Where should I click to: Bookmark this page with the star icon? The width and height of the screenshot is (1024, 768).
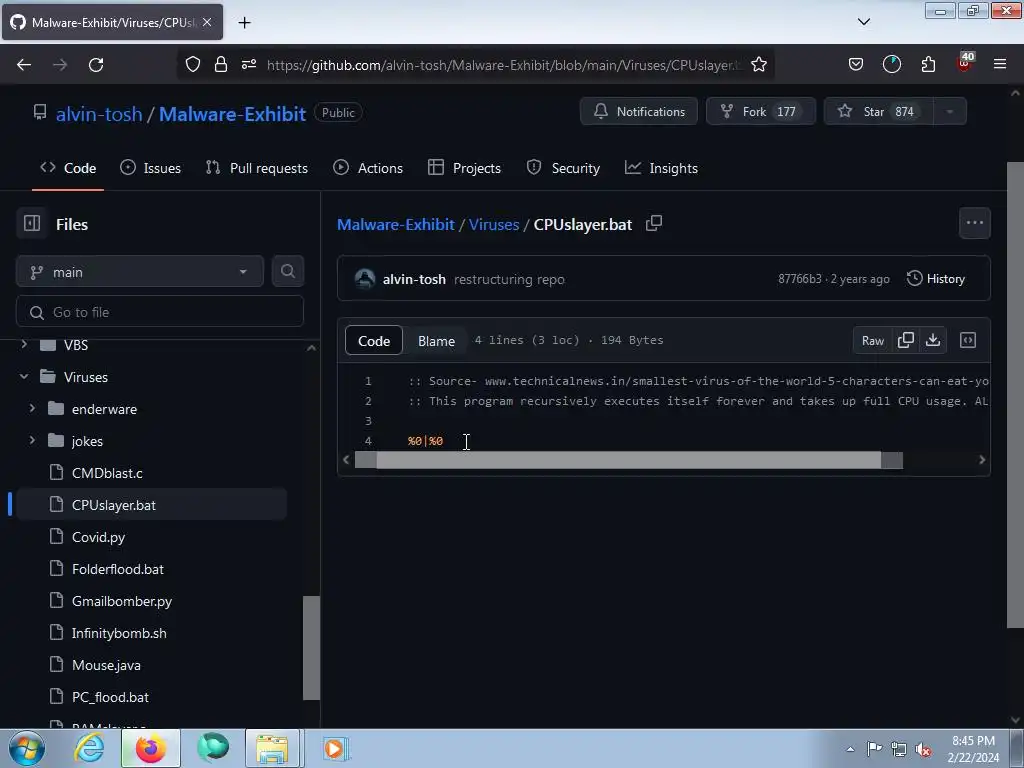(x=759, y=65)
